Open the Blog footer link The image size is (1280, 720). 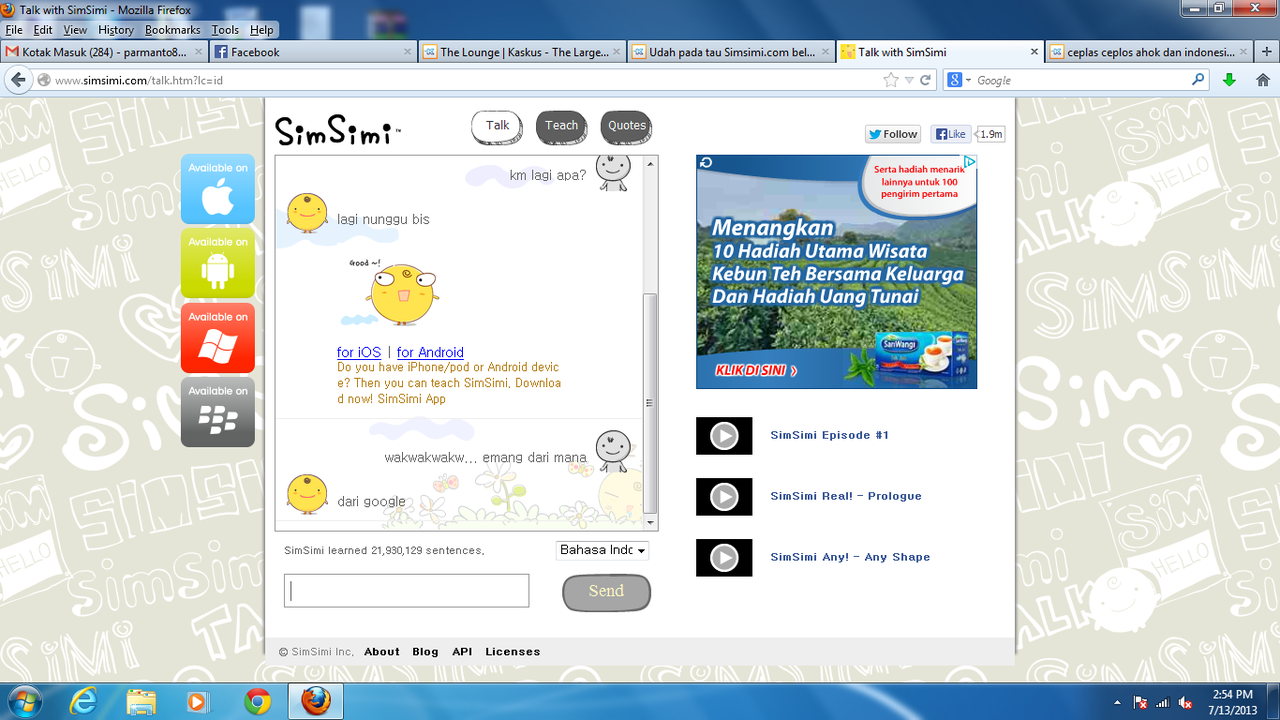[x=425, y=651]
